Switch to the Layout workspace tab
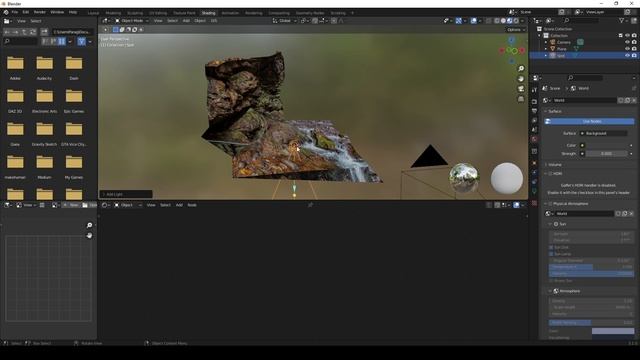The width and height of the screenshot is (640, 360). click(93, 13)
